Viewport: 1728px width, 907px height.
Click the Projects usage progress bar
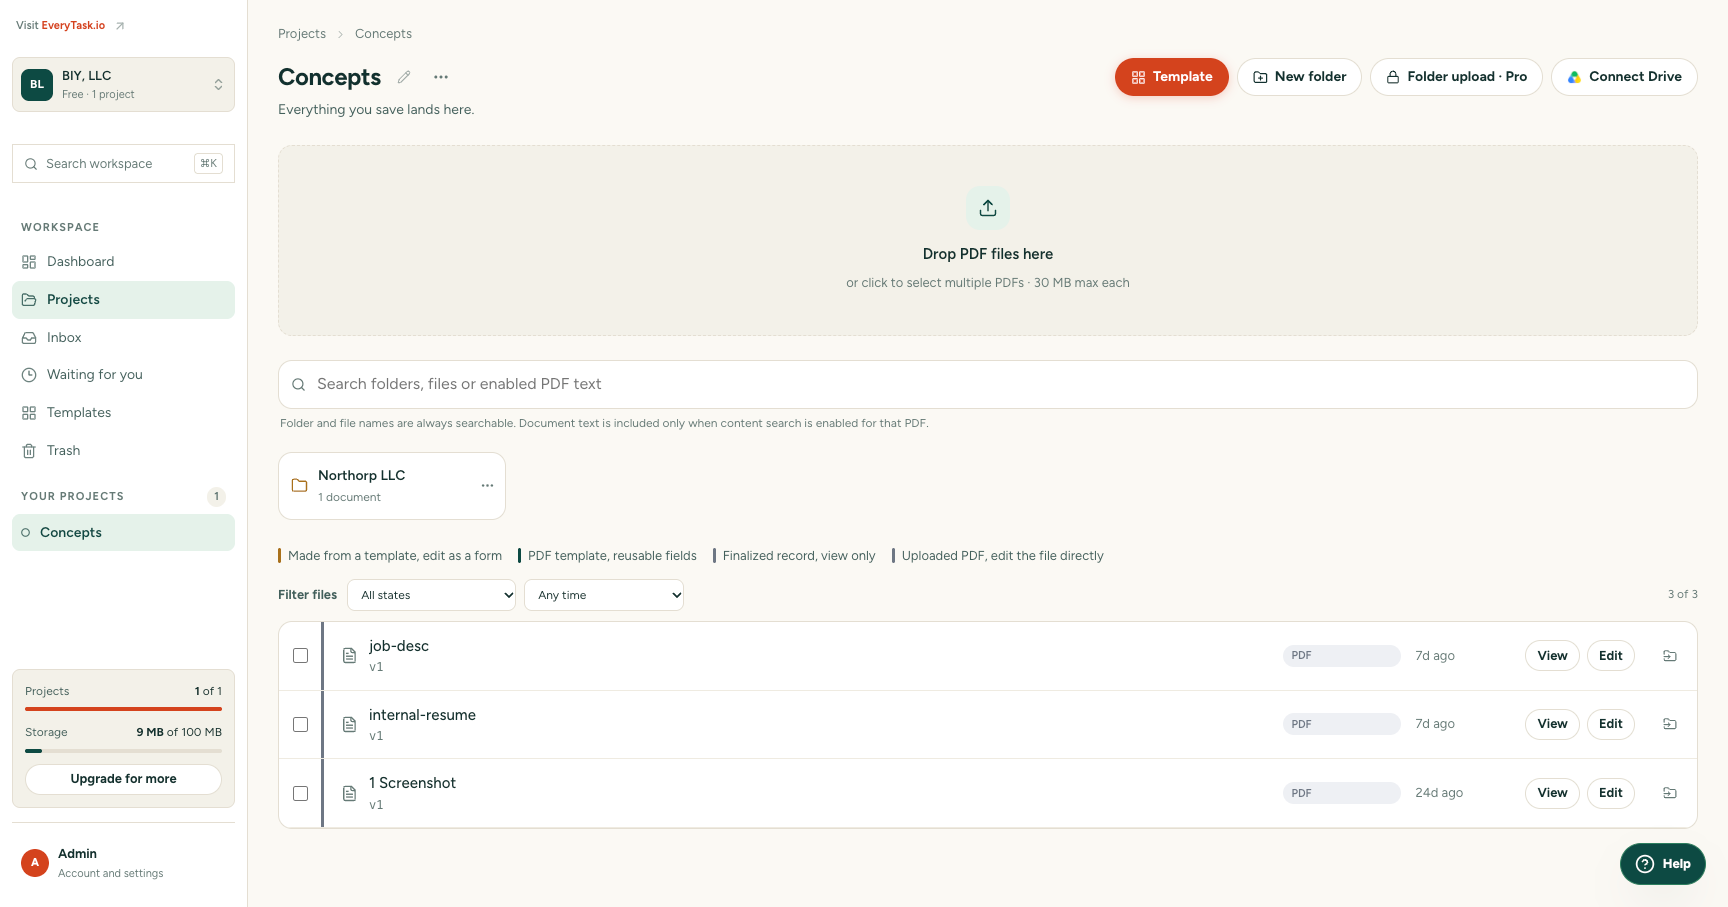point(124,709)
